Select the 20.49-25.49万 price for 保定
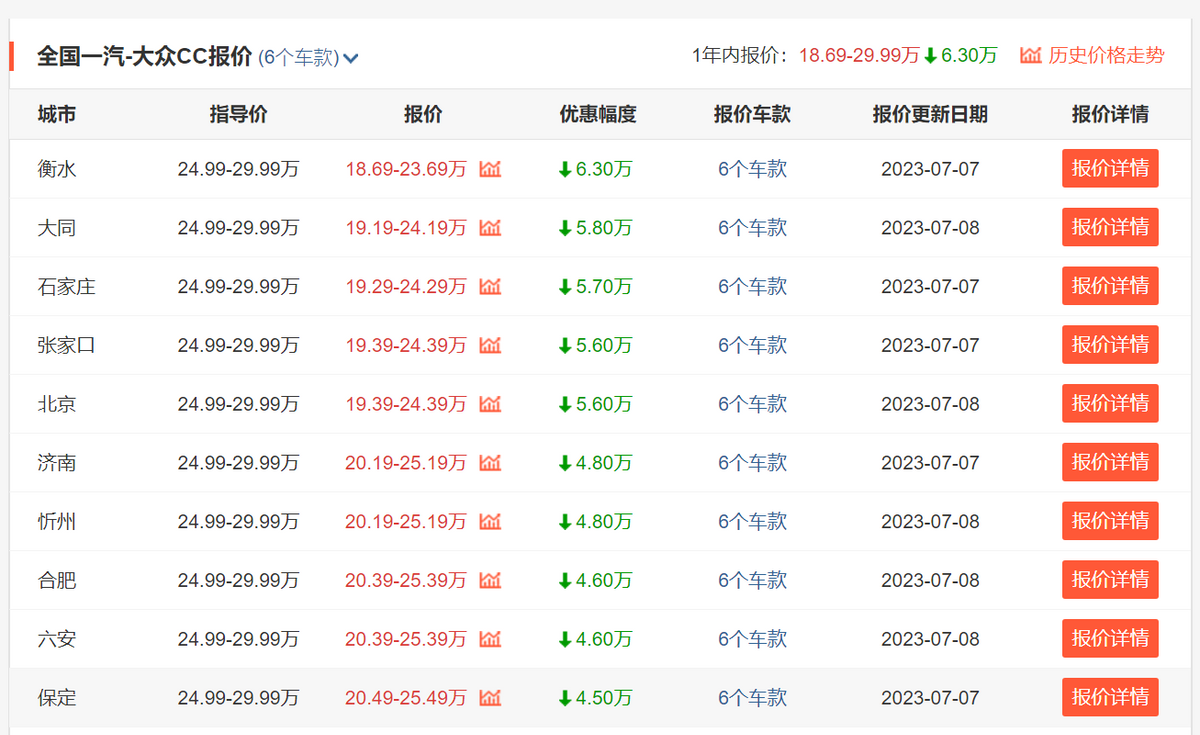Viewport: 1200px width, 735px height. (x=406, y=698)
